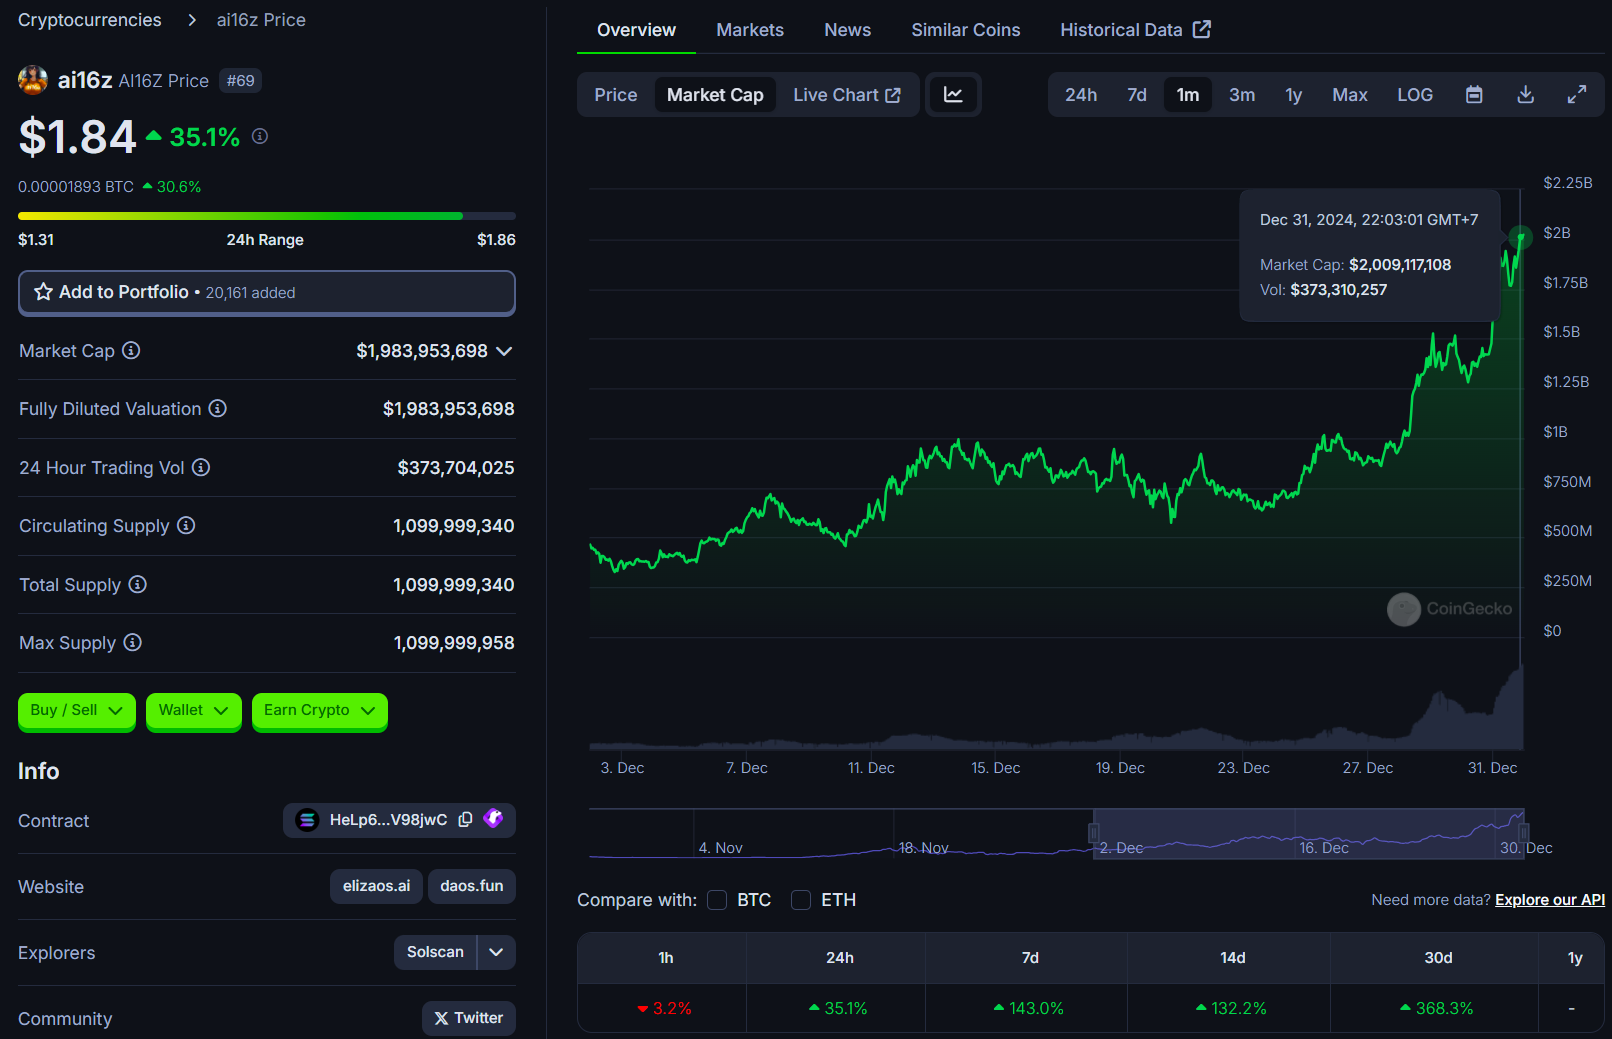Open the calendar date range picker
Image resolution: width=1612 pixels, height=1039 pixels.
tap(1474, 95)
